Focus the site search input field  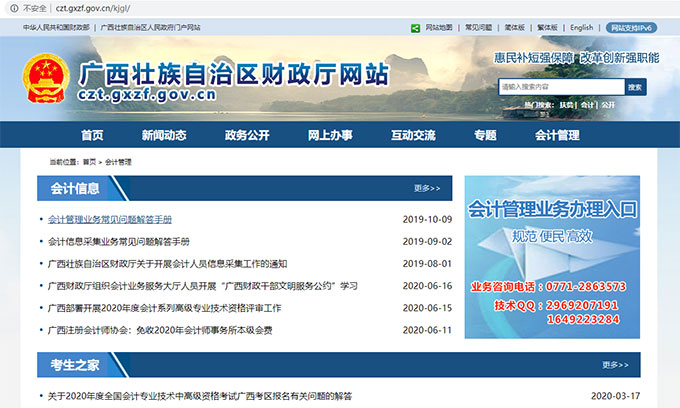[560, 87]
